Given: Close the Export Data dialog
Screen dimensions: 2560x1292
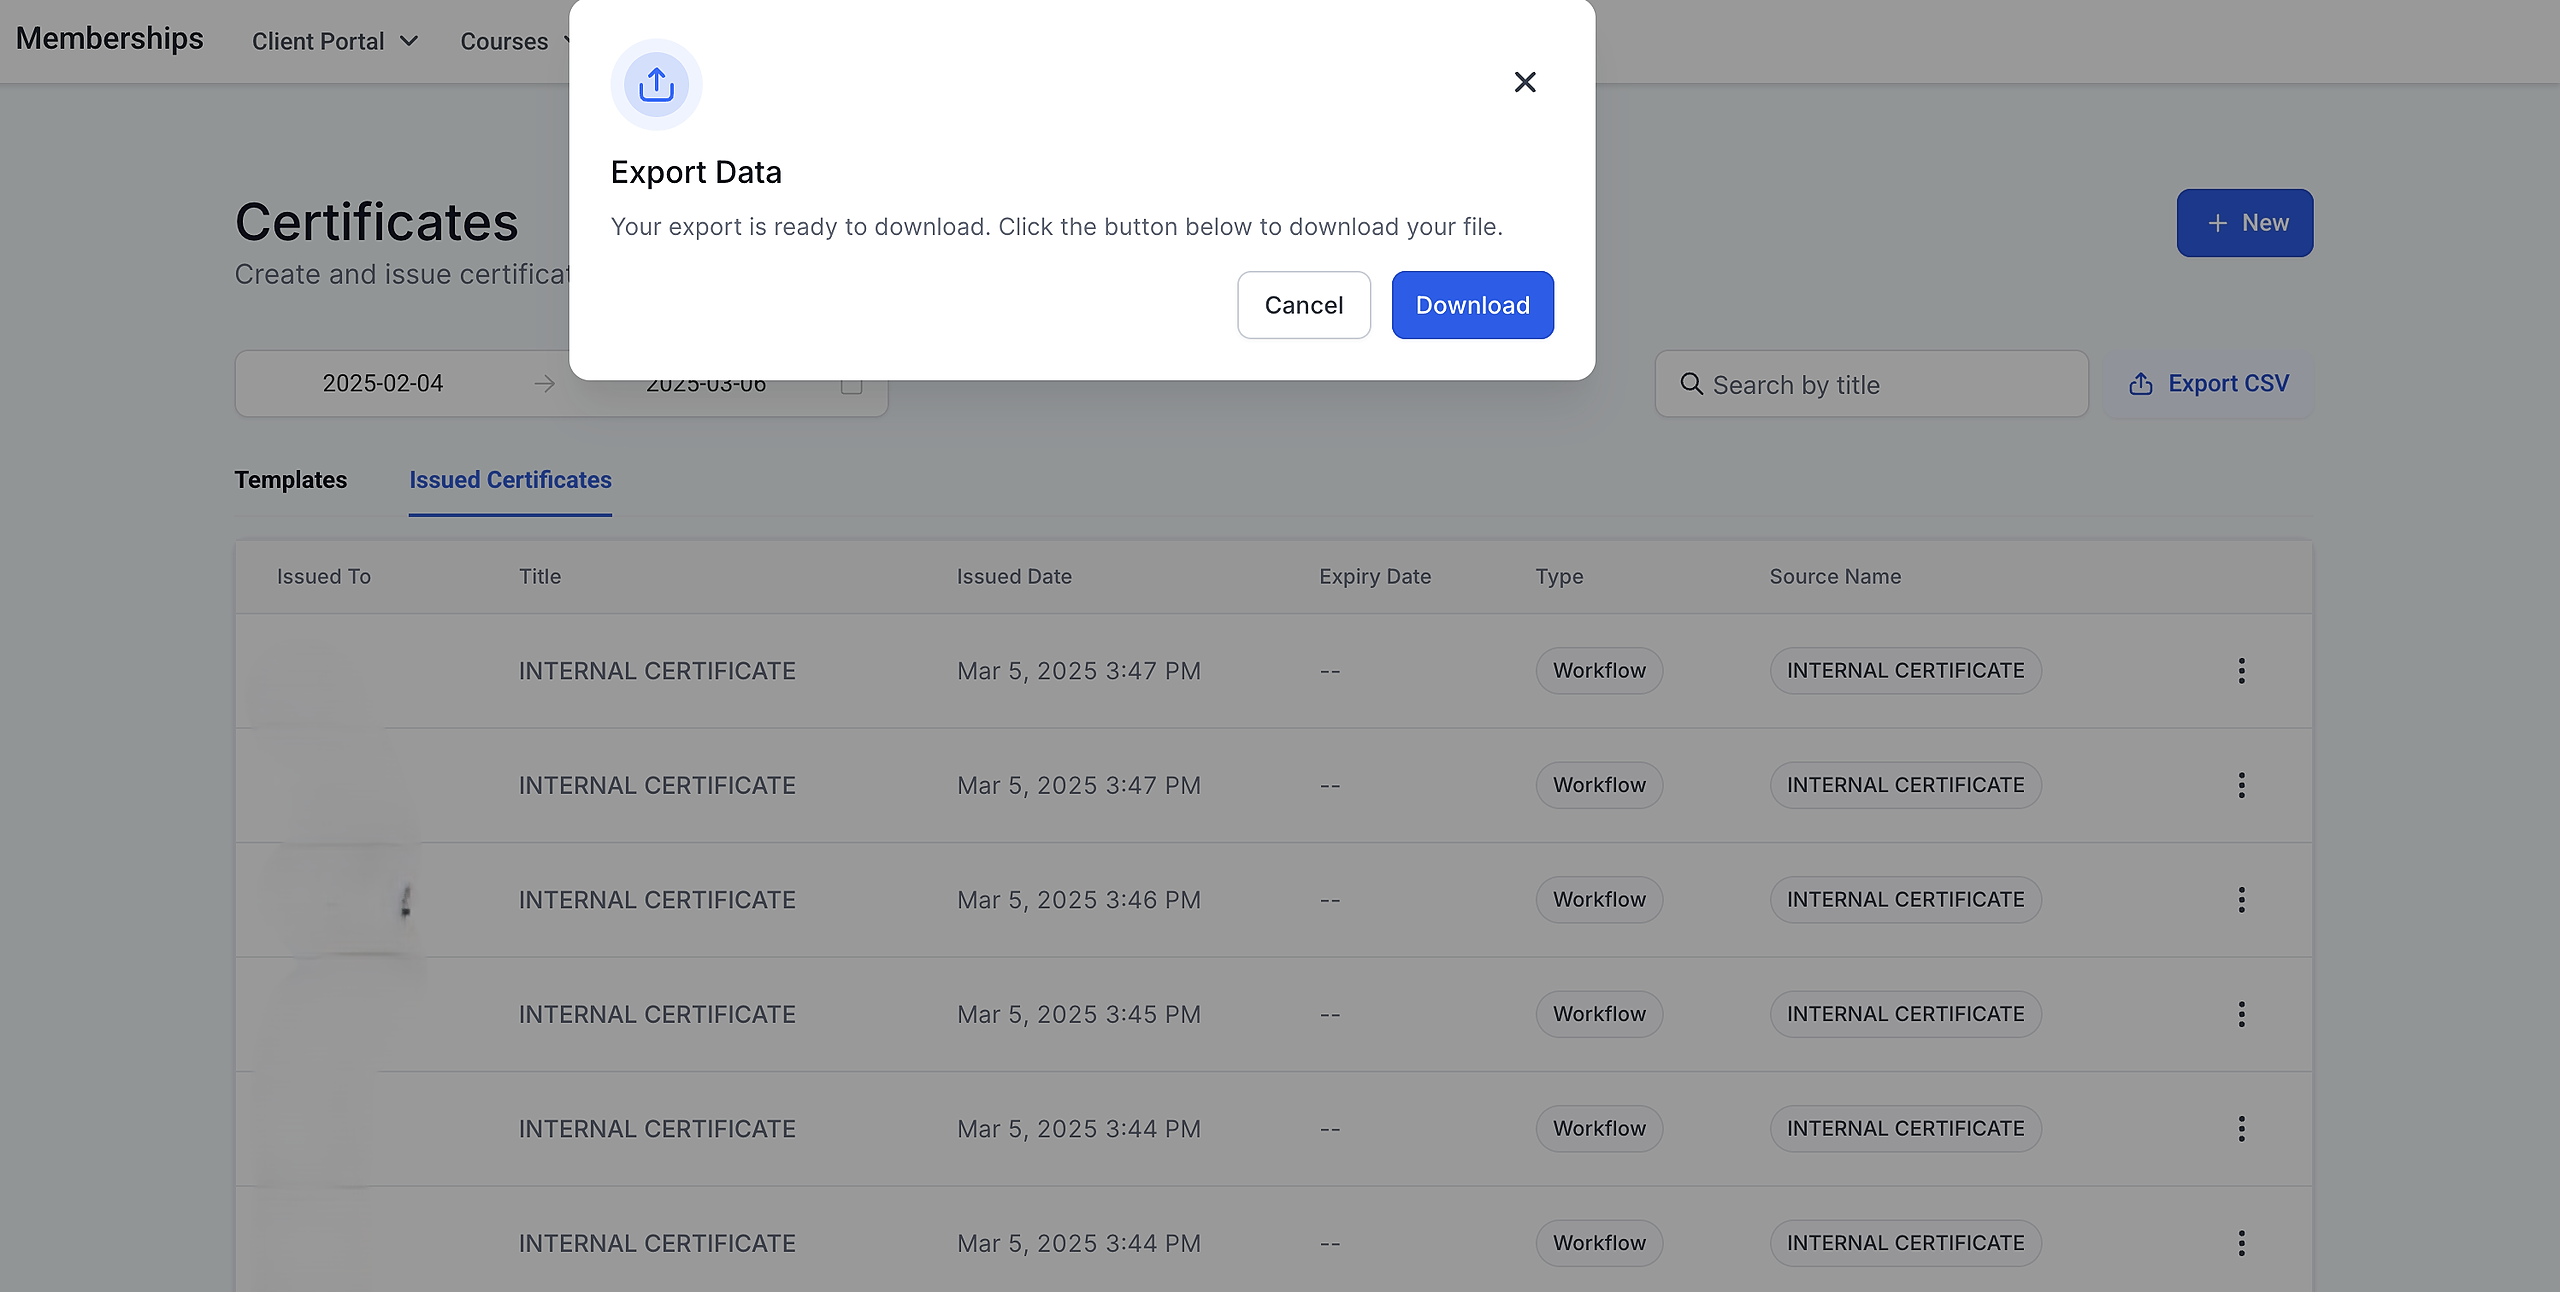Looking at the screenshot, I should [1524, 82].
